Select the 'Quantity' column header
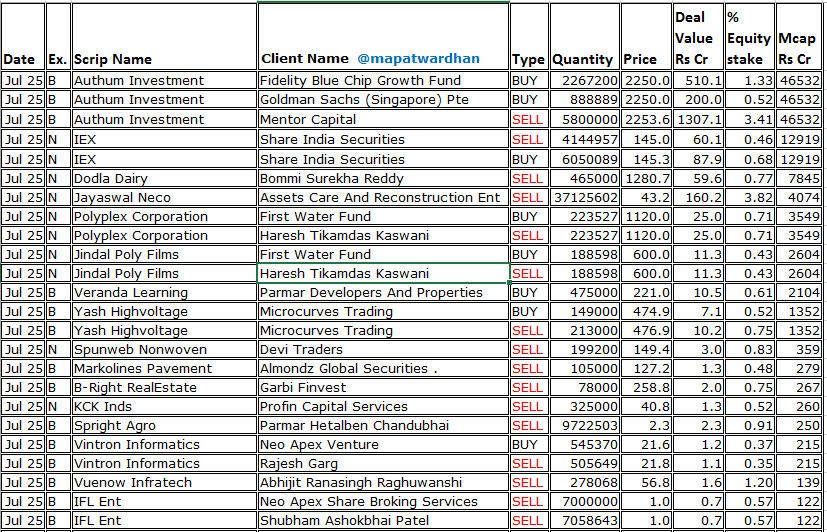Viewport: 827px width, 532px height. [x=584, y=36]
